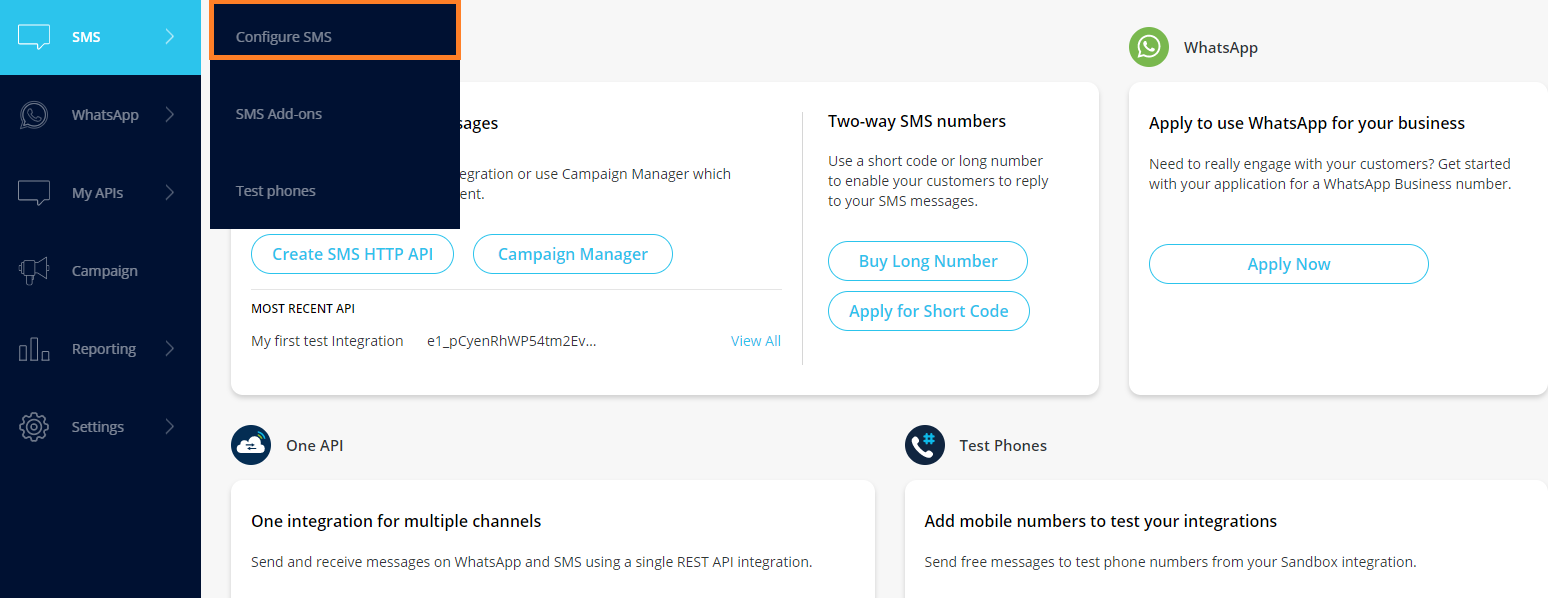The image size is (1548, 598).
Task: Click the Reporting bar chart icon
Action: coord(34,349)
